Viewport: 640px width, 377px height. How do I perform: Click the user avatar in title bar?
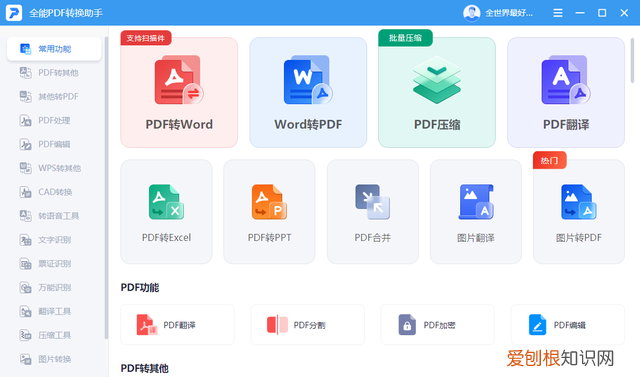click(471, 13)
